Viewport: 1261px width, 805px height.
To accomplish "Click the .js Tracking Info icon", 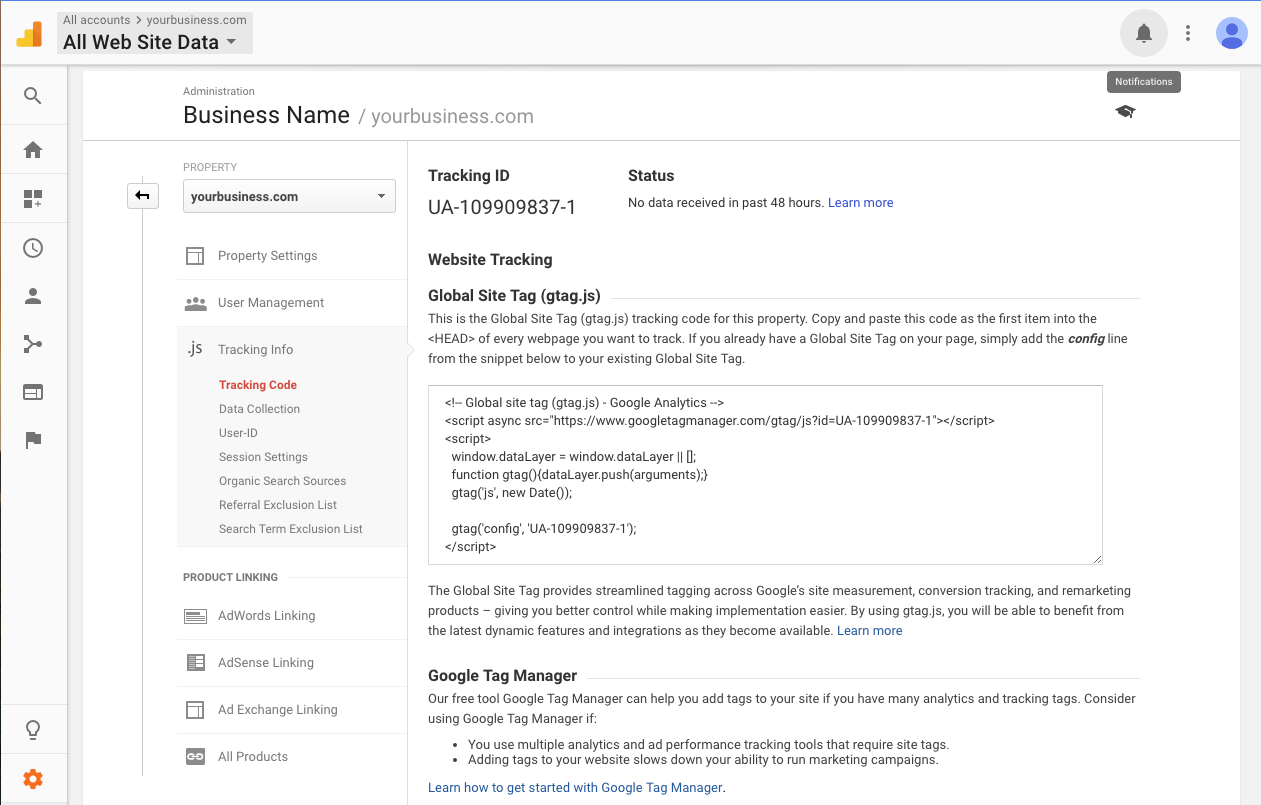I will [x=195, y=349].
